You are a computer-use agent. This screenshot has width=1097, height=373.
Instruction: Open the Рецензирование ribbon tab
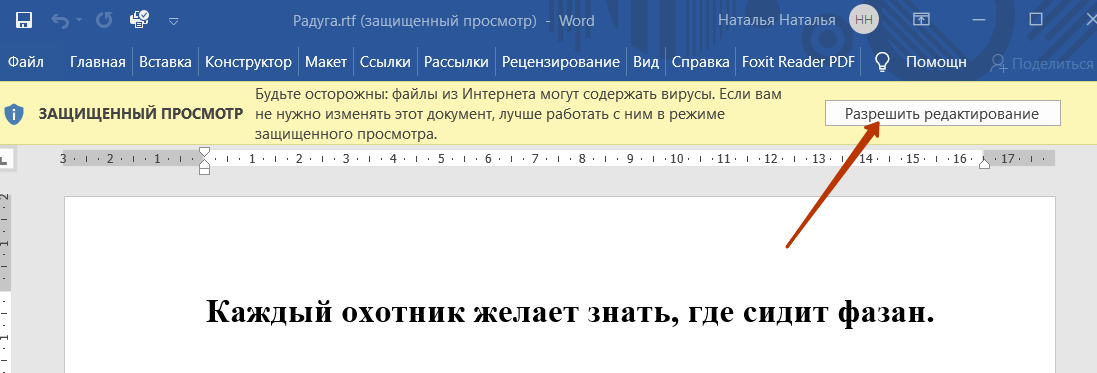pos(560,62)
